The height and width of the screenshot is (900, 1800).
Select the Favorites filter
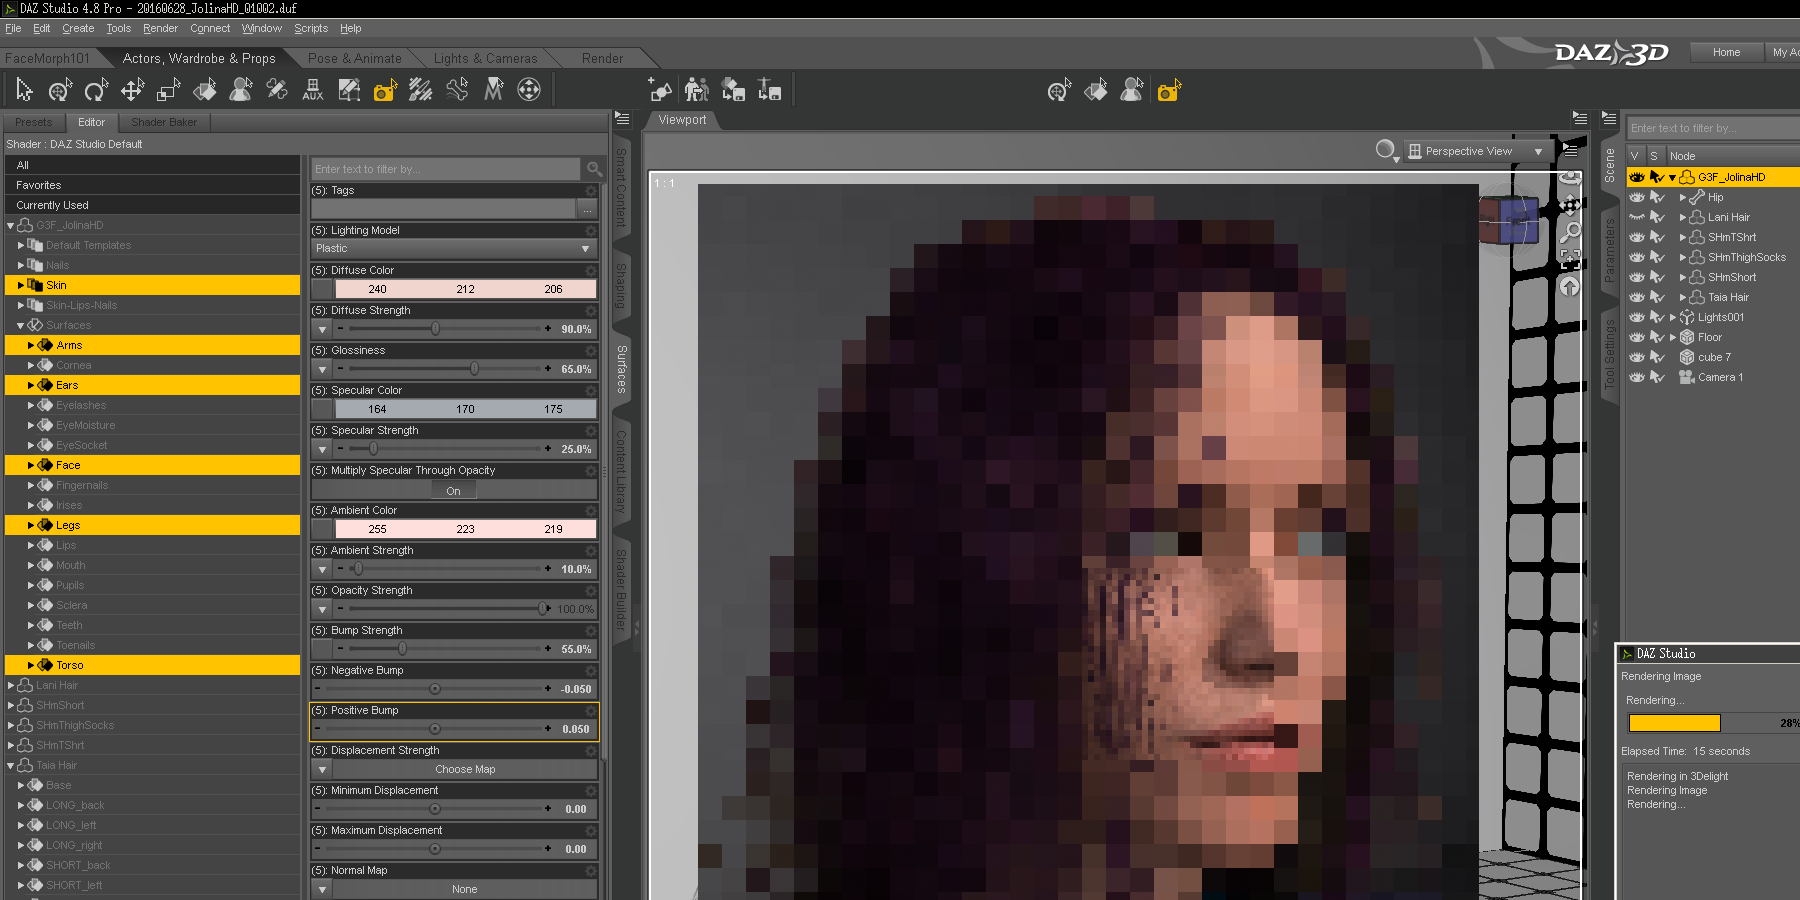coord(152,185)
